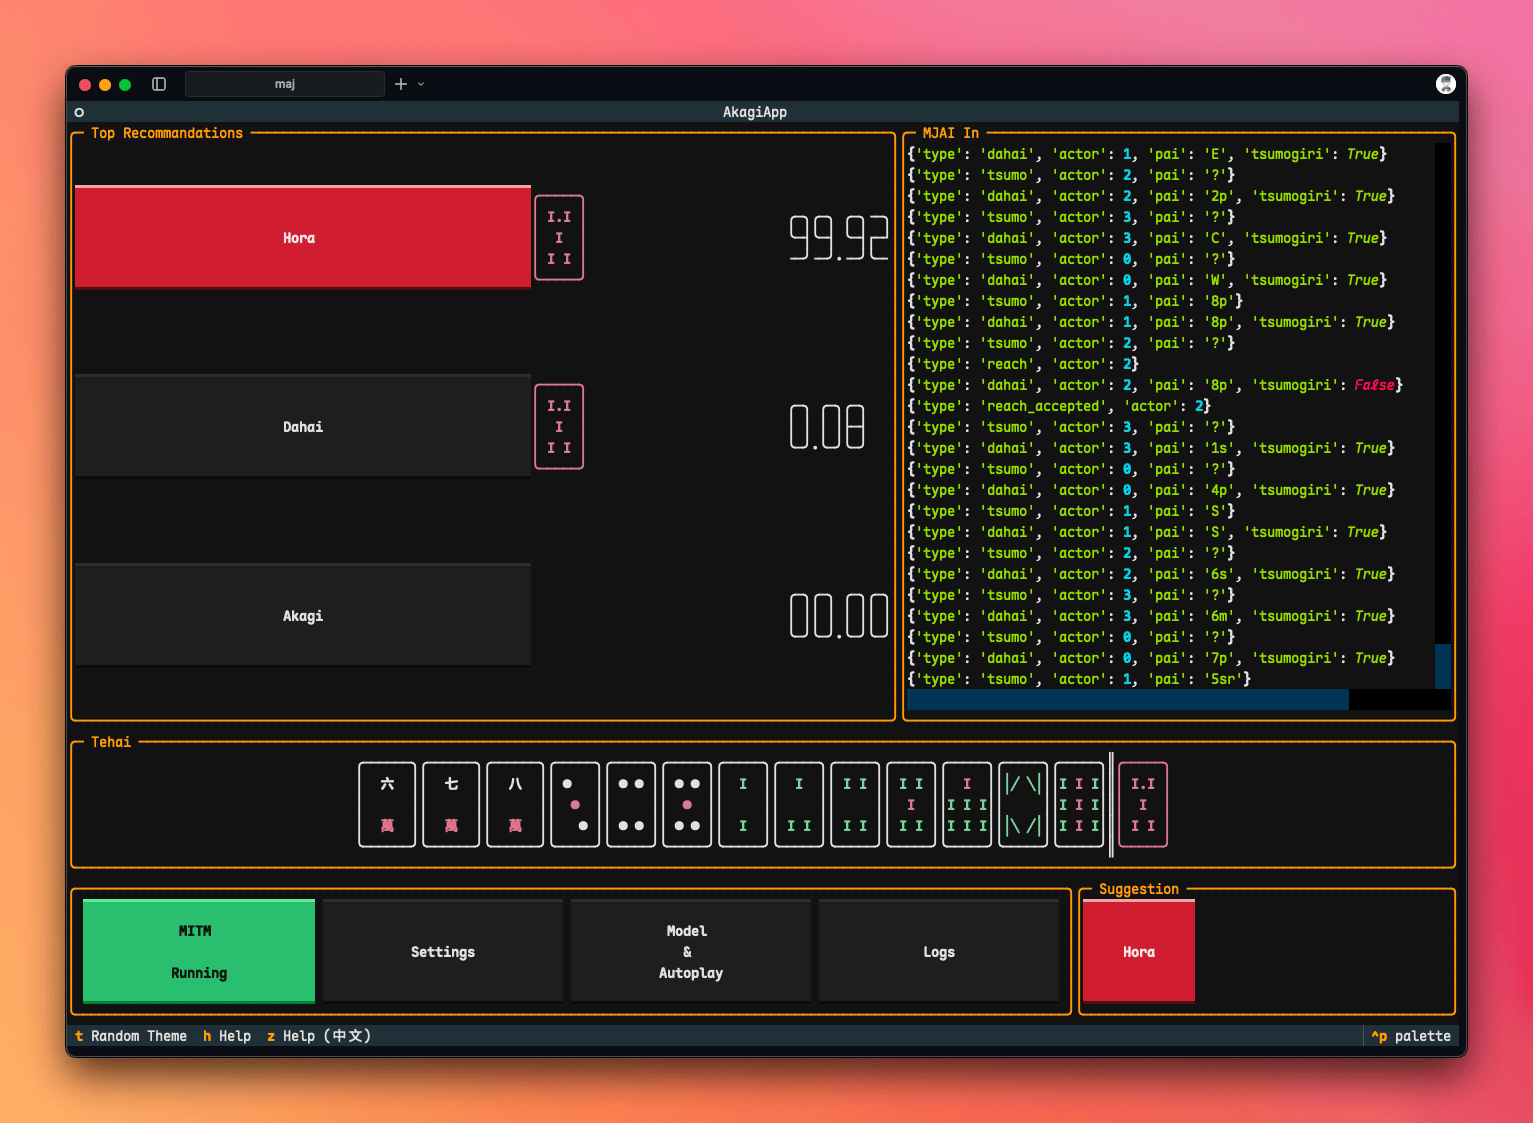This screenshot has height=1123, width=1533.
Task: Select the nine-sou tile in Tehai
Action: point(1079,805)
